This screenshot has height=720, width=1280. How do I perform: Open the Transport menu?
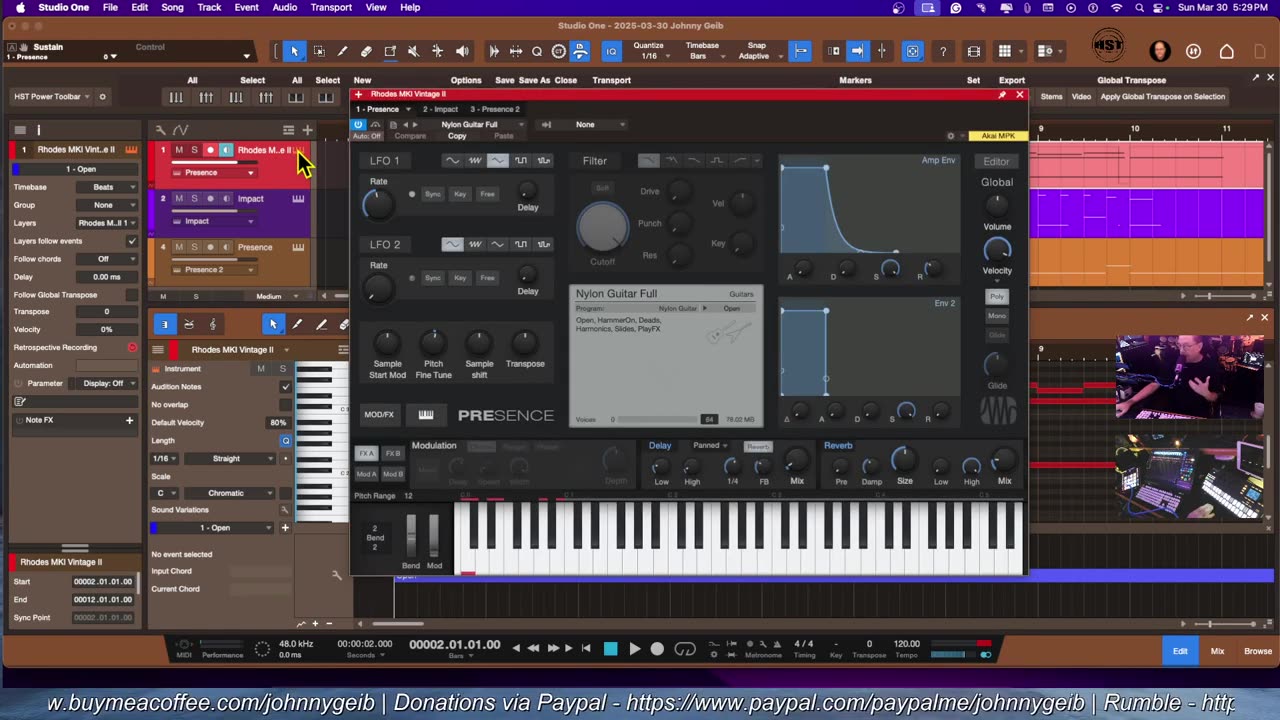(331, 7)
